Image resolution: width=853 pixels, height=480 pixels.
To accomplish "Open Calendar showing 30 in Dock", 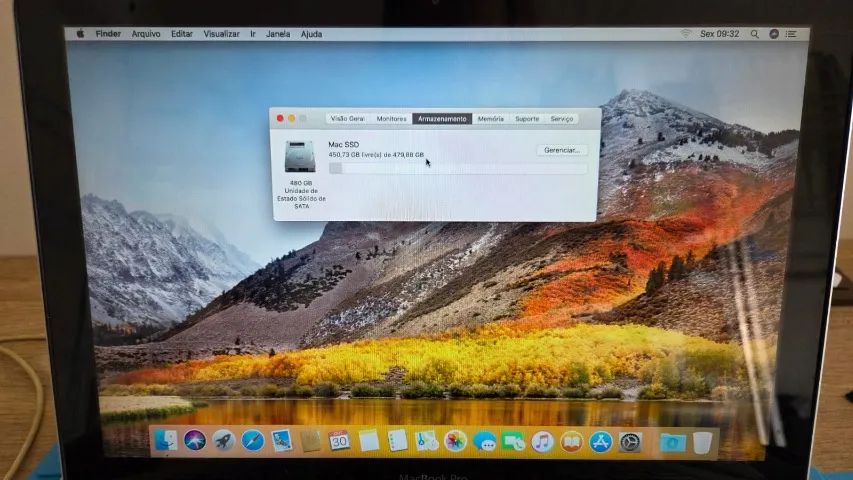I will click(339, 441).
